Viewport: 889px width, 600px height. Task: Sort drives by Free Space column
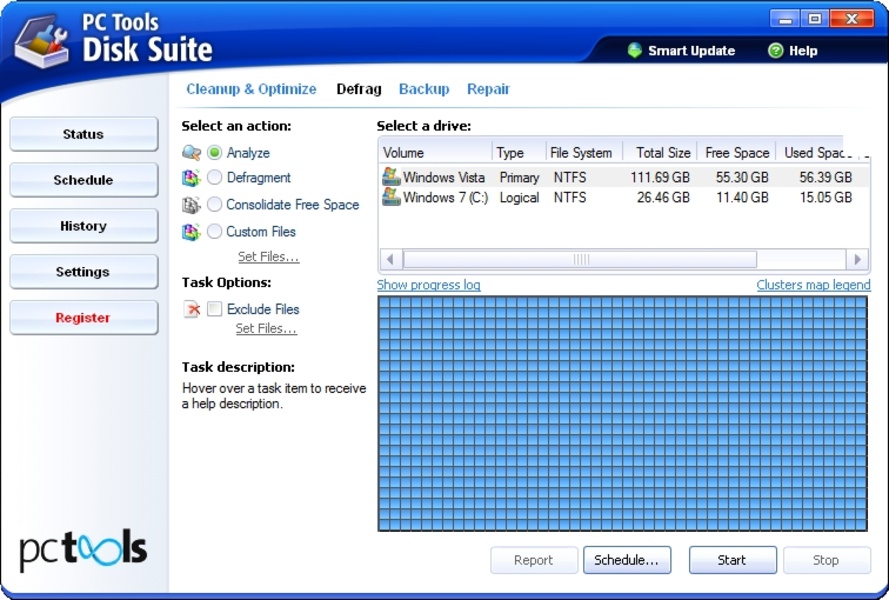tap(736, 153)
